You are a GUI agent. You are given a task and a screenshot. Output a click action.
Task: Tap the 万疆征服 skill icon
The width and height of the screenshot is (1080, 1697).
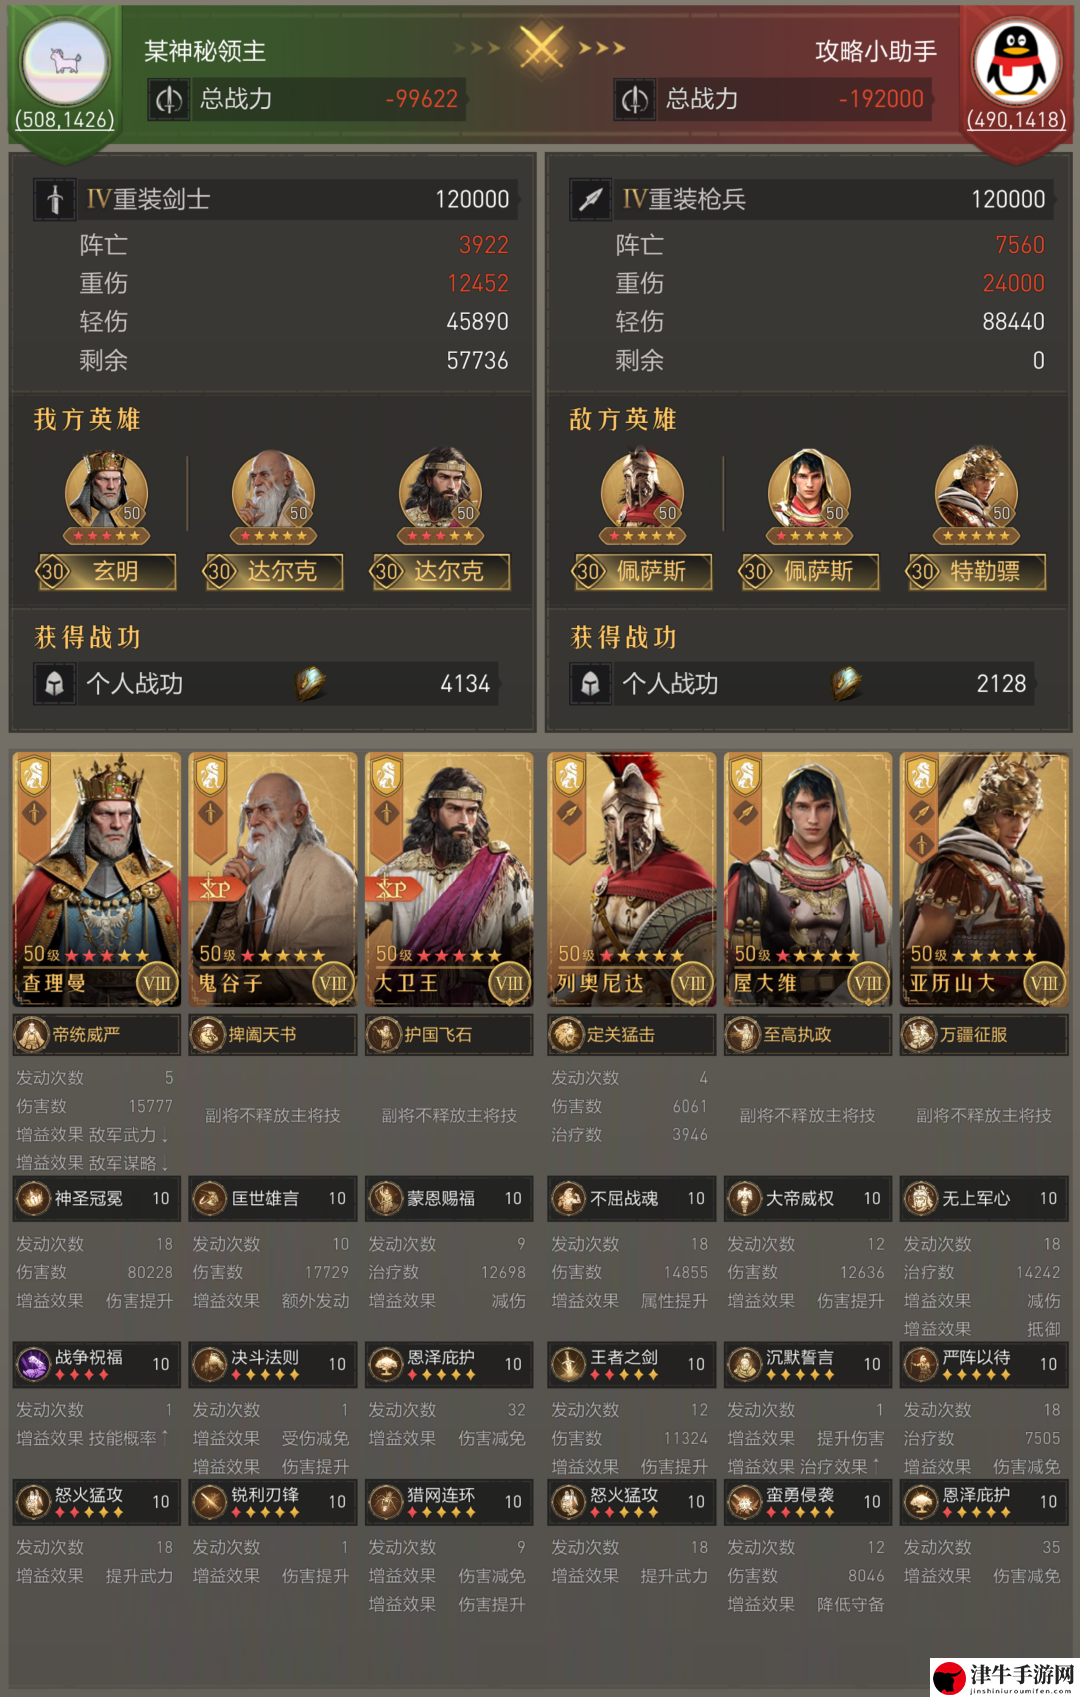[x=919, y=1034]
